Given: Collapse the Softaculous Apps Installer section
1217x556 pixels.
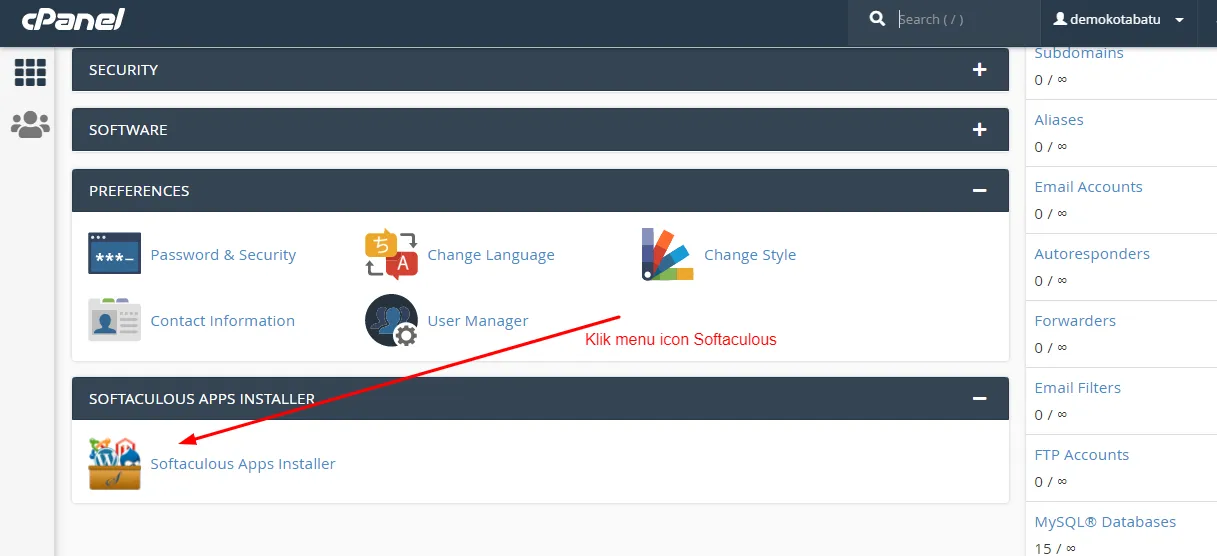Looking at the screenshot, I should coord(979,398).
